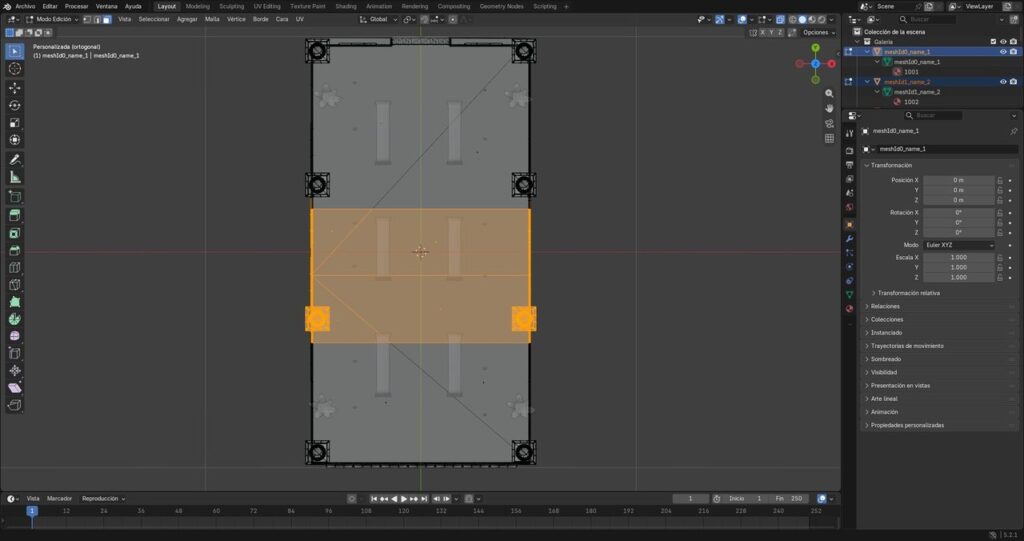The width and height of the screenshot is (1024, 541).
Task: Click the viewport pan hand icon
Action: (x=829, y=108)
